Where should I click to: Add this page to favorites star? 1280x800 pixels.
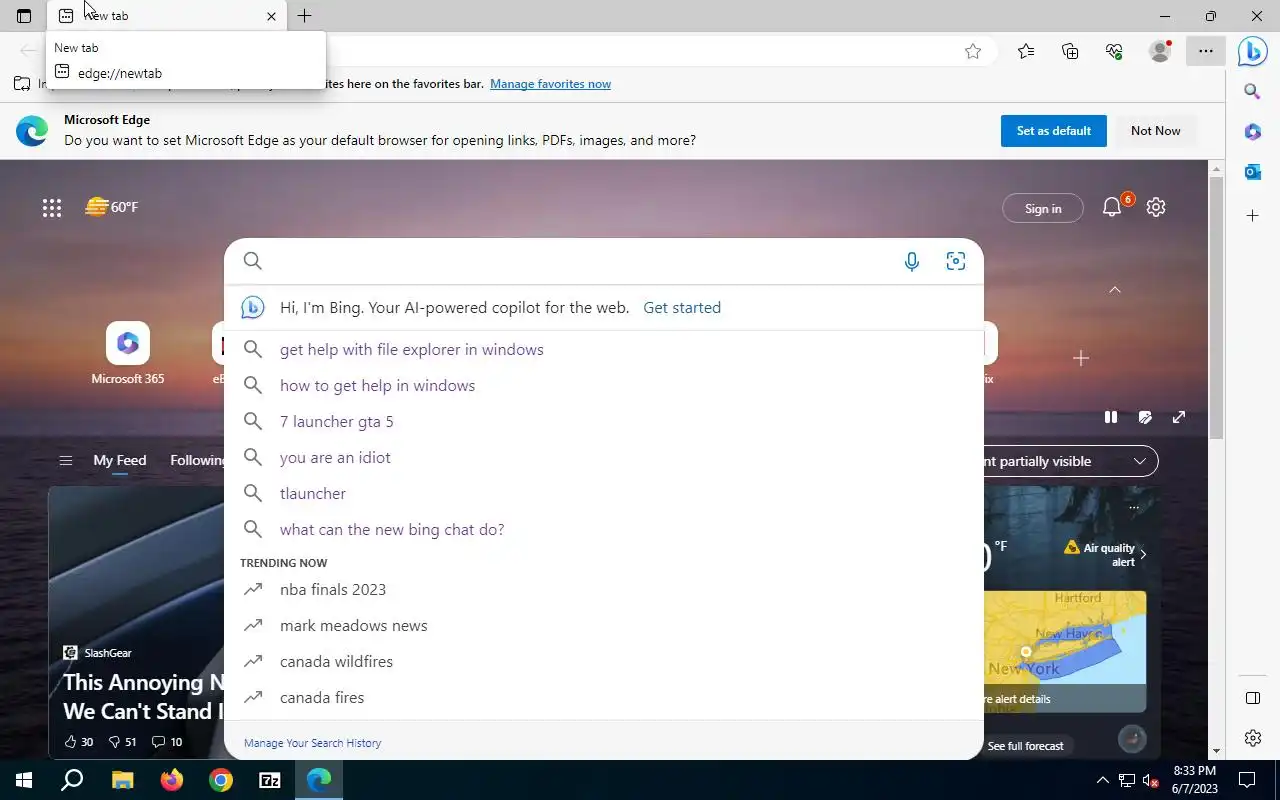coord(973,51)
